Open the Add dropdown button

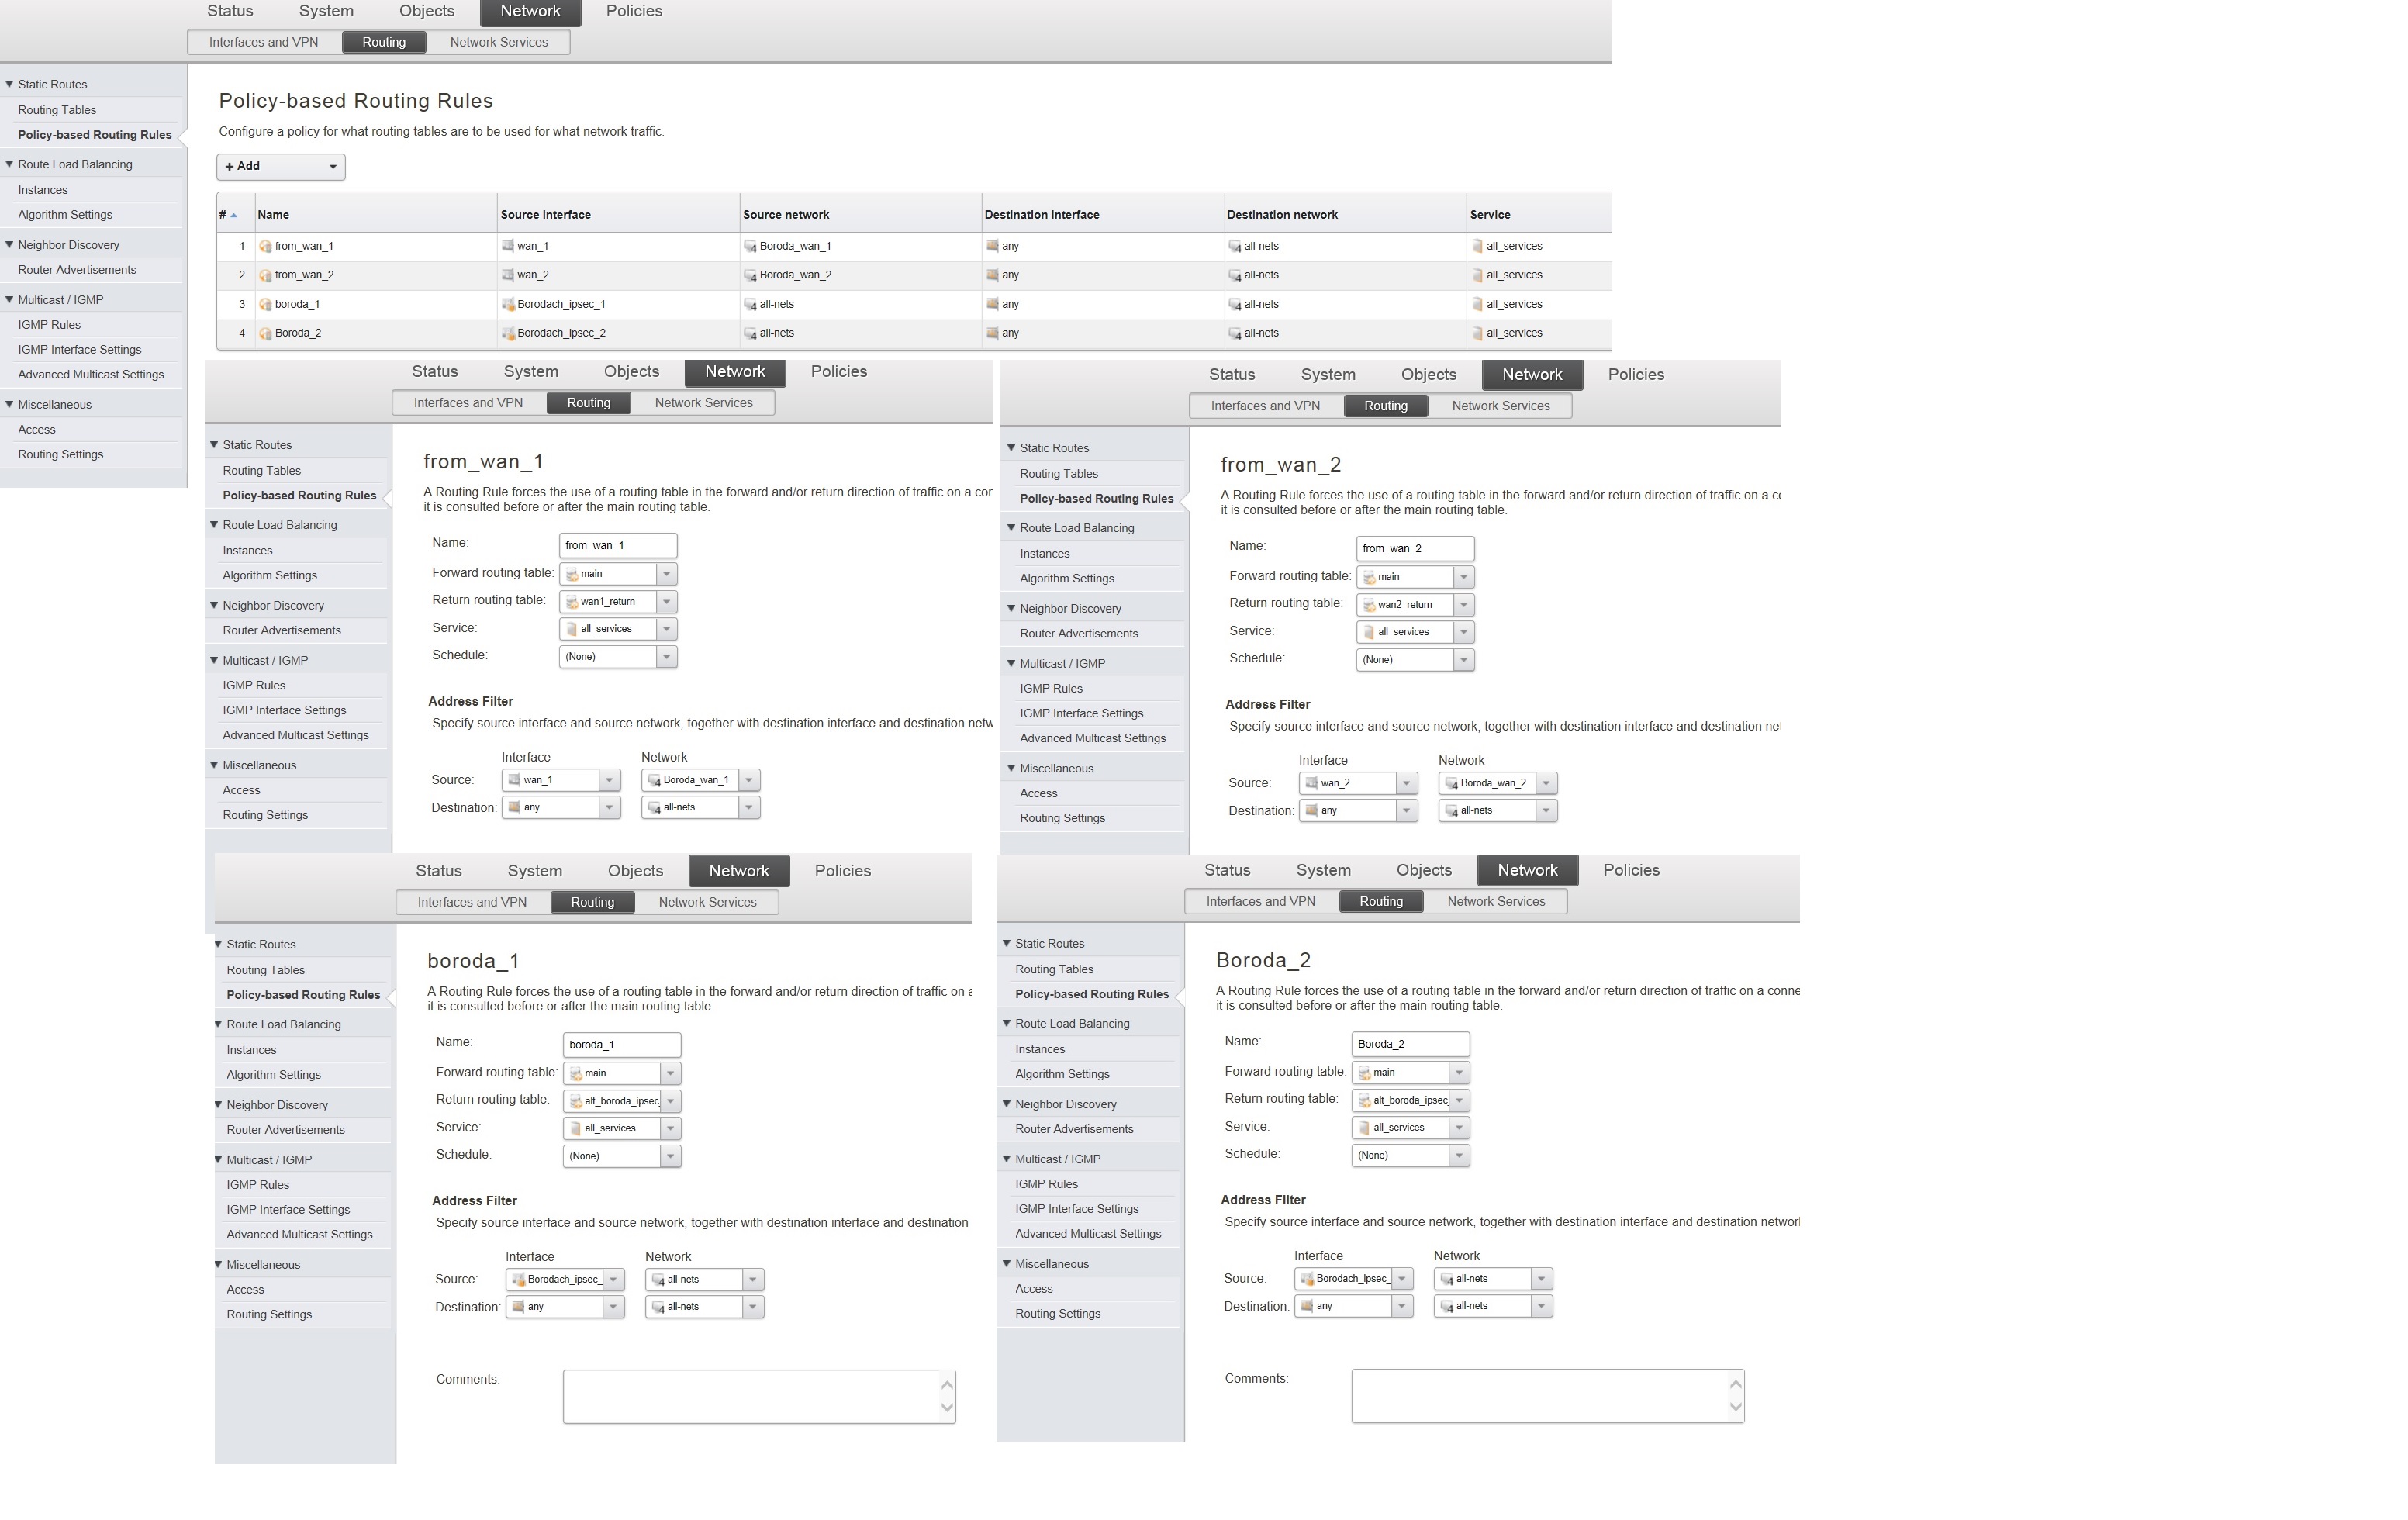tap(281, 166)
